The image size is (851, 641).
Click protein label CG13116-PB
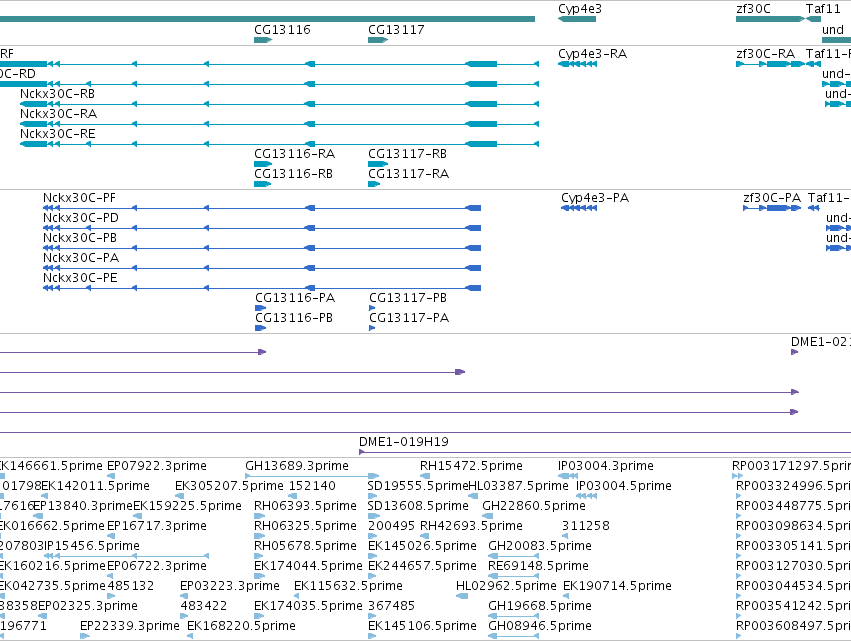[294, 319]
